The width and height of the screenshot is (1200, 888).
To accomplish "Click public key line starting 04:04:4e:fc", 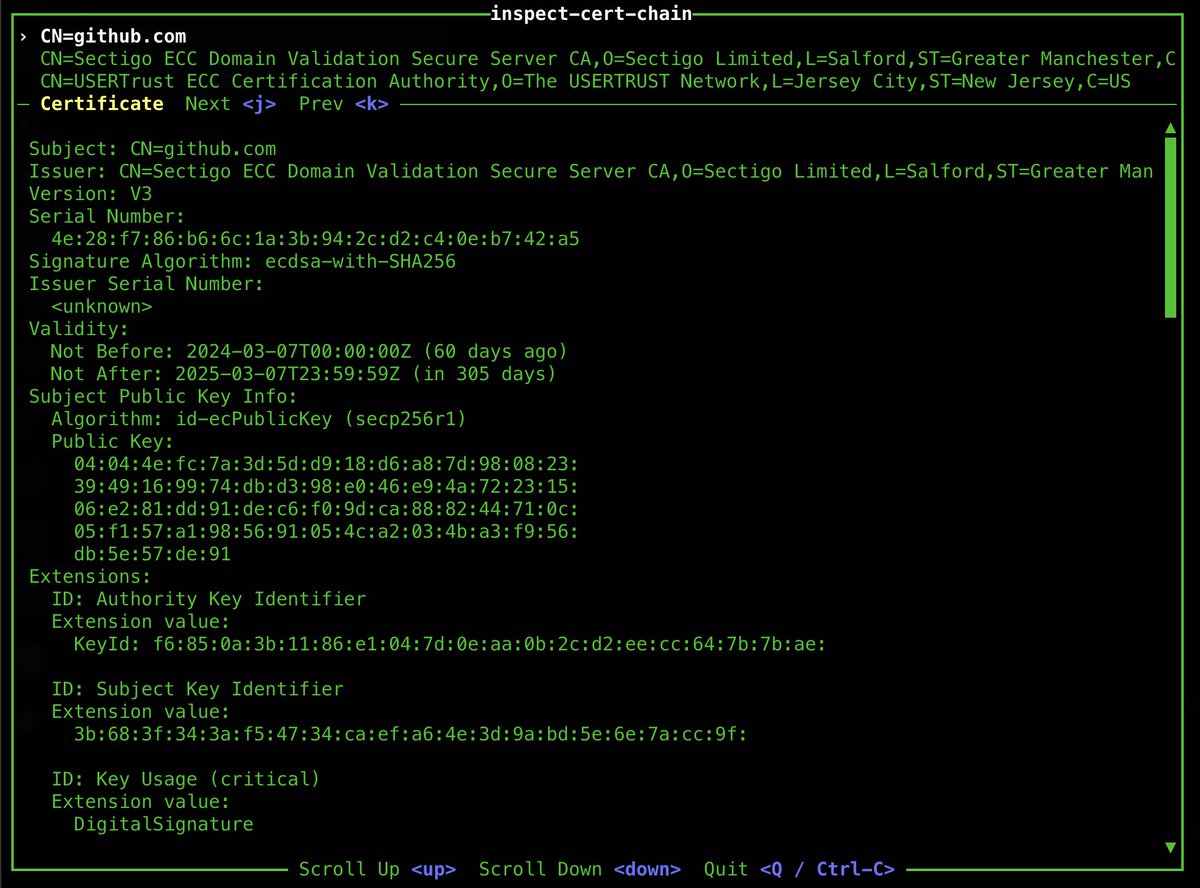I will click(327, 464).
